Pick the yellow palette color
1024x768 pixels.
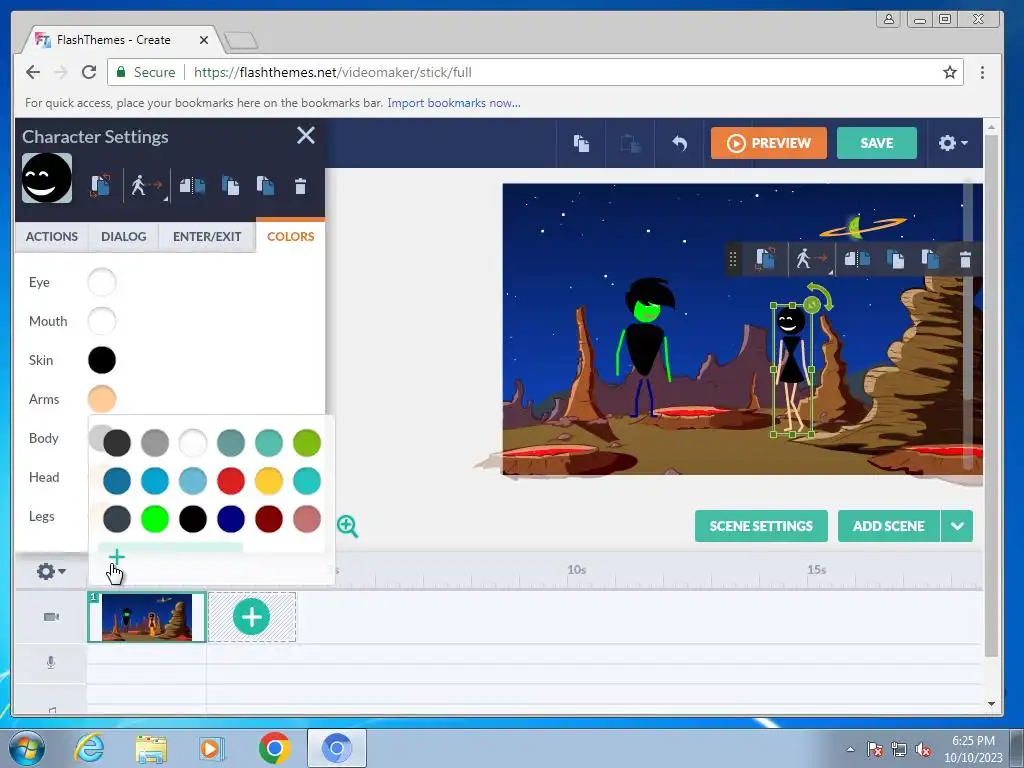tap(268, 481)
